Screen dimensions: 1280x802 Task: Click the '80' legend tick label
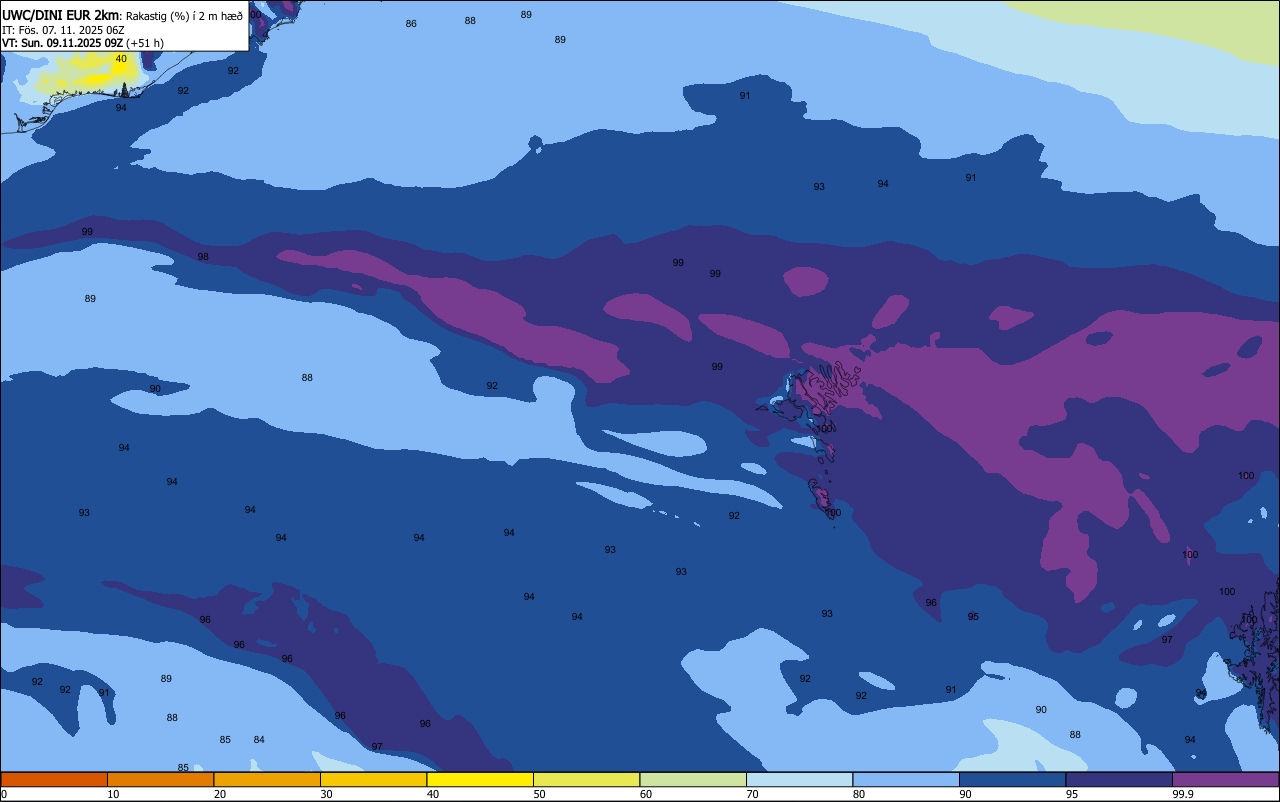859,794
